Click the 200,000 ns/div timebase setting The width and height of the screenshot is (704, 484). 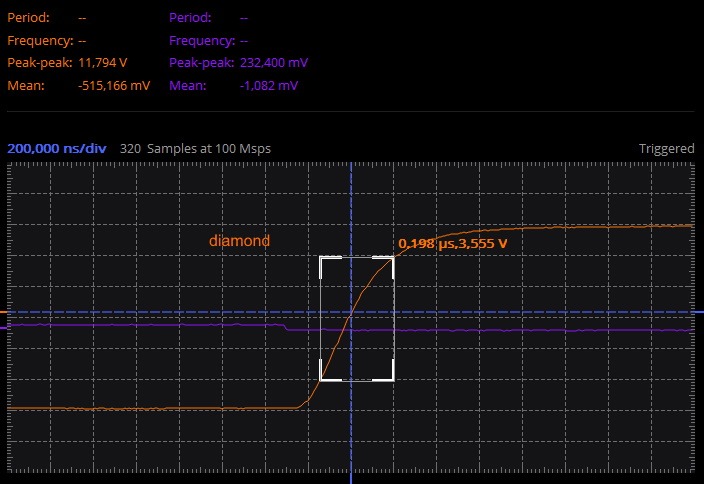click(x=57, y=149)
